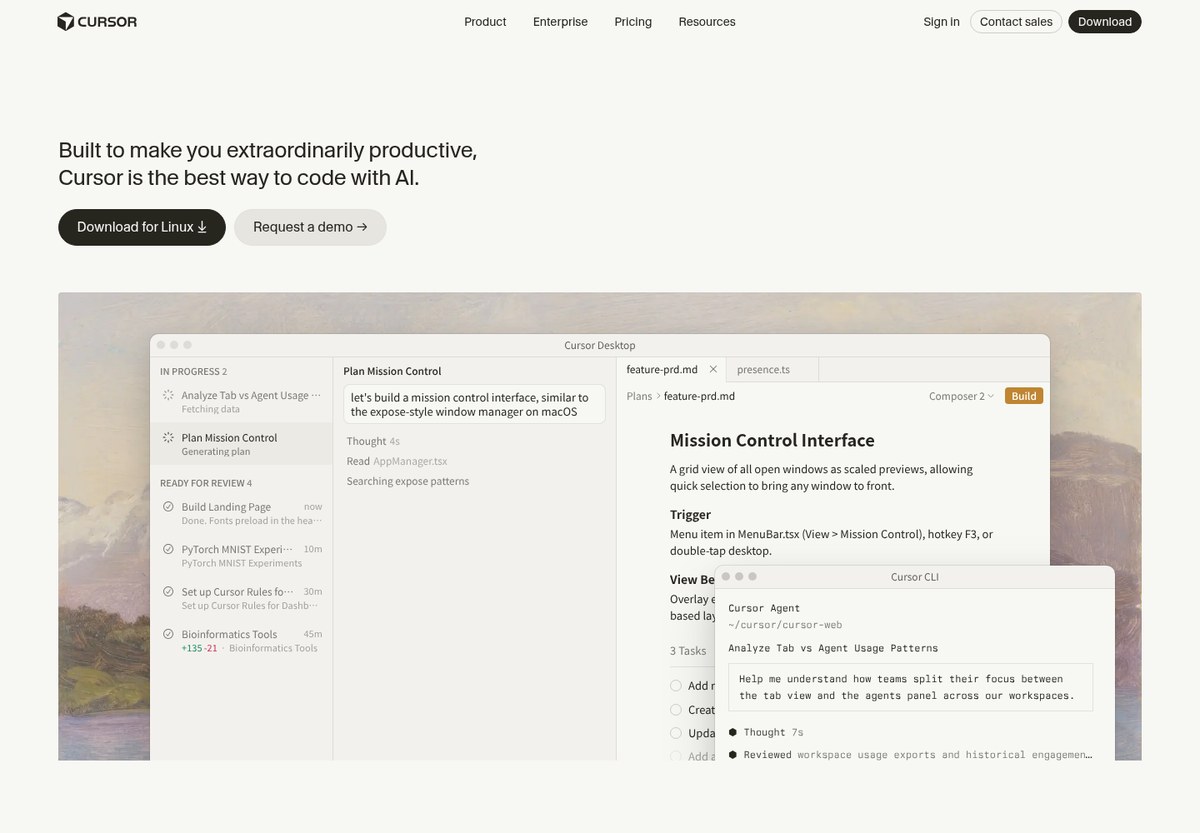Toggle first task checkbox starting with Add
The width and height of the screenshot is (1200, 833).
point(676,686)
